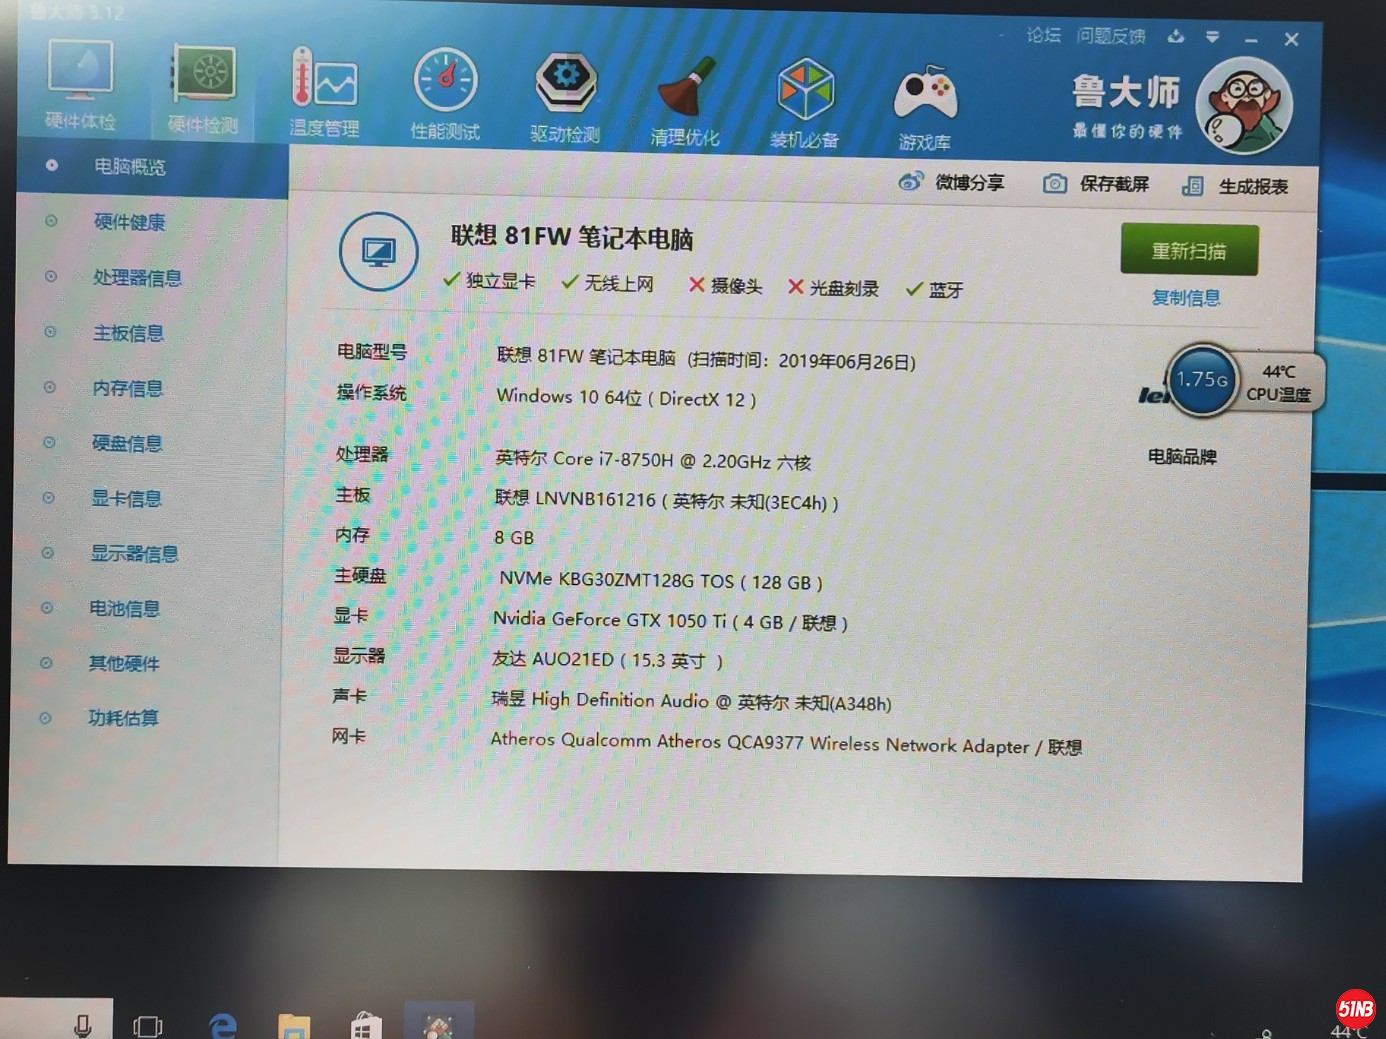Click the 无线上网 feature indicator
This screenshot has height=1039, width=1386.
(x=608, y=283)
